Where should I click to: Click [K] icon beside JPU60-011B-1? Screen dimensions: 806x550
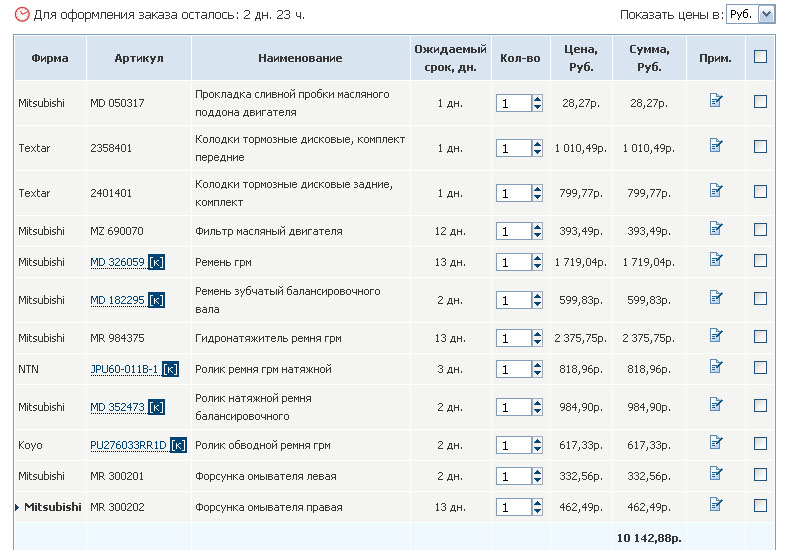[x=170, y=370]
